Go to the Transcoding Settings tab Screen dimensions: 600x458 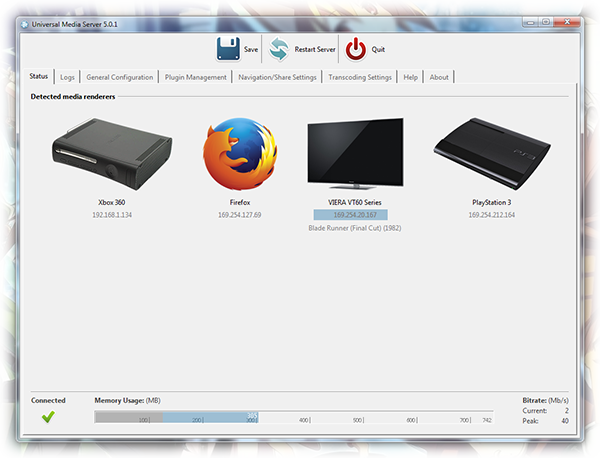360,77
